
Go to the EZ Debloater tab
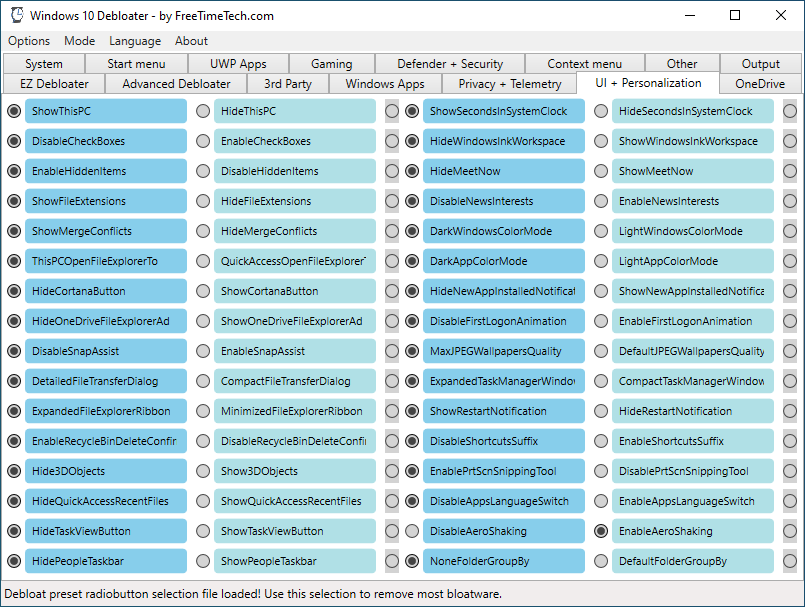(54, 84)
